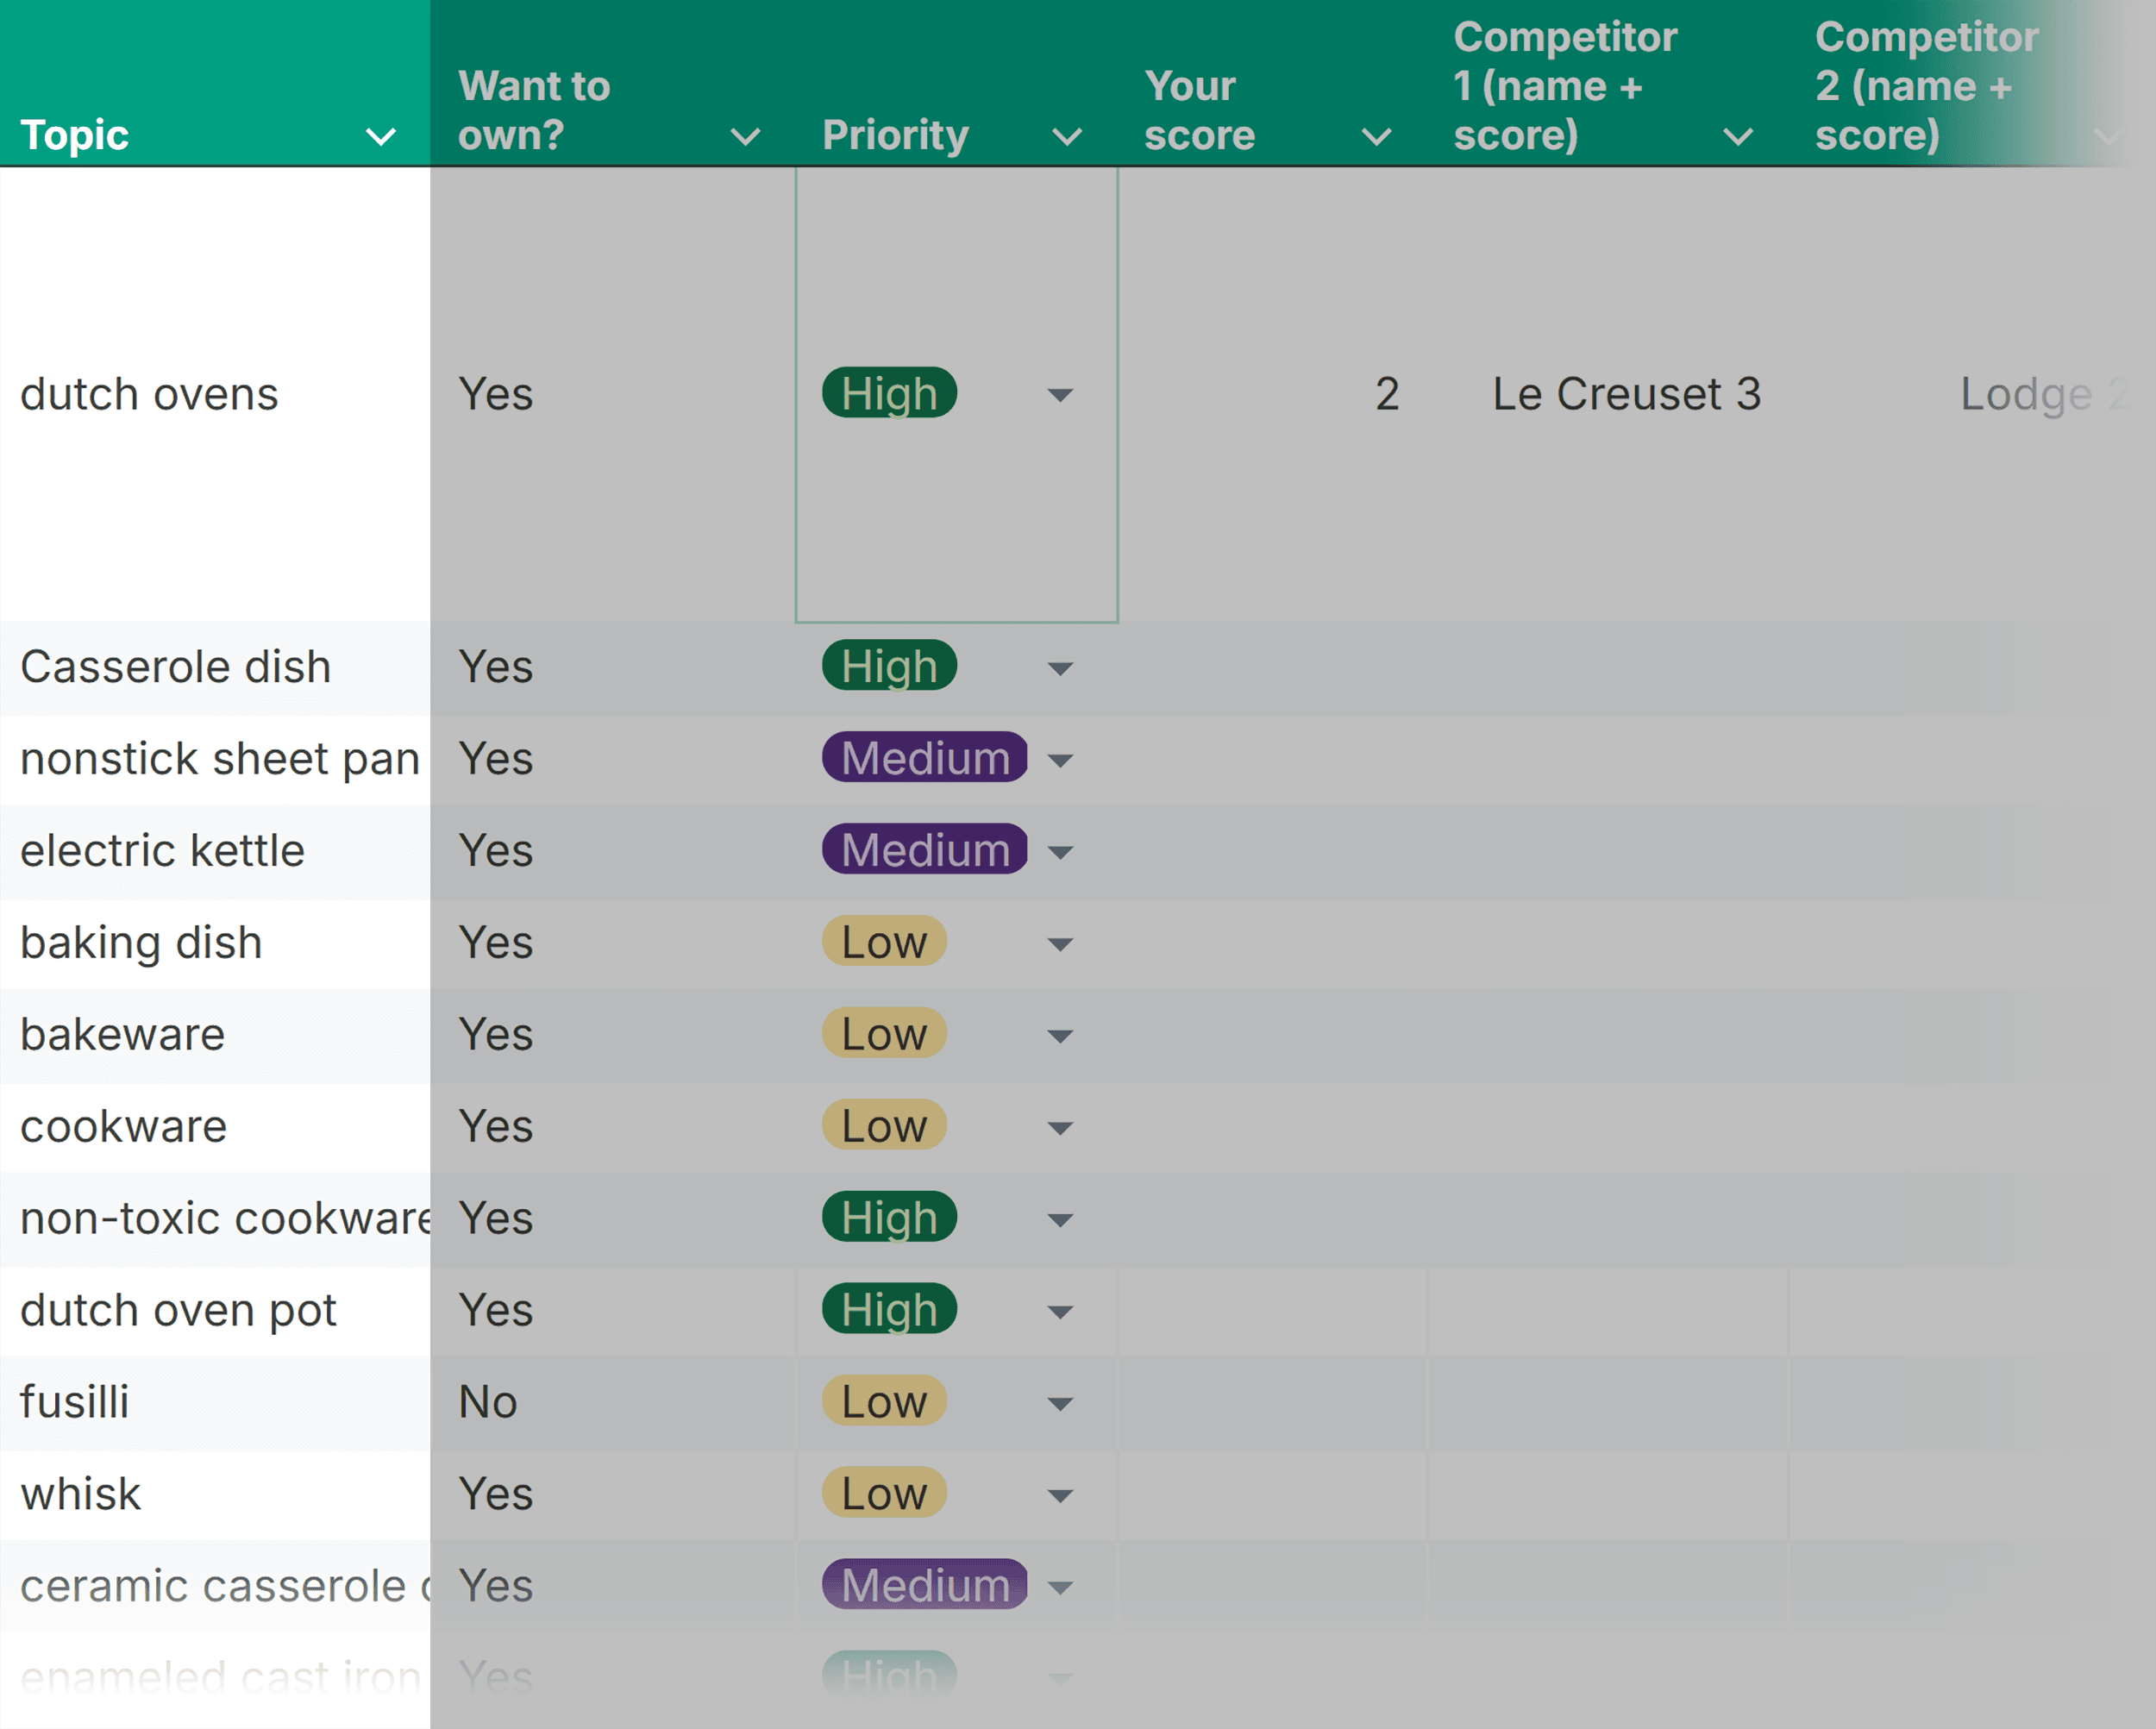Image resolution: width=2156 pixels, height=1729 pixels.
Task: Click the Want to own? header label
Action: pyautogui.click(x=534, y=110)
